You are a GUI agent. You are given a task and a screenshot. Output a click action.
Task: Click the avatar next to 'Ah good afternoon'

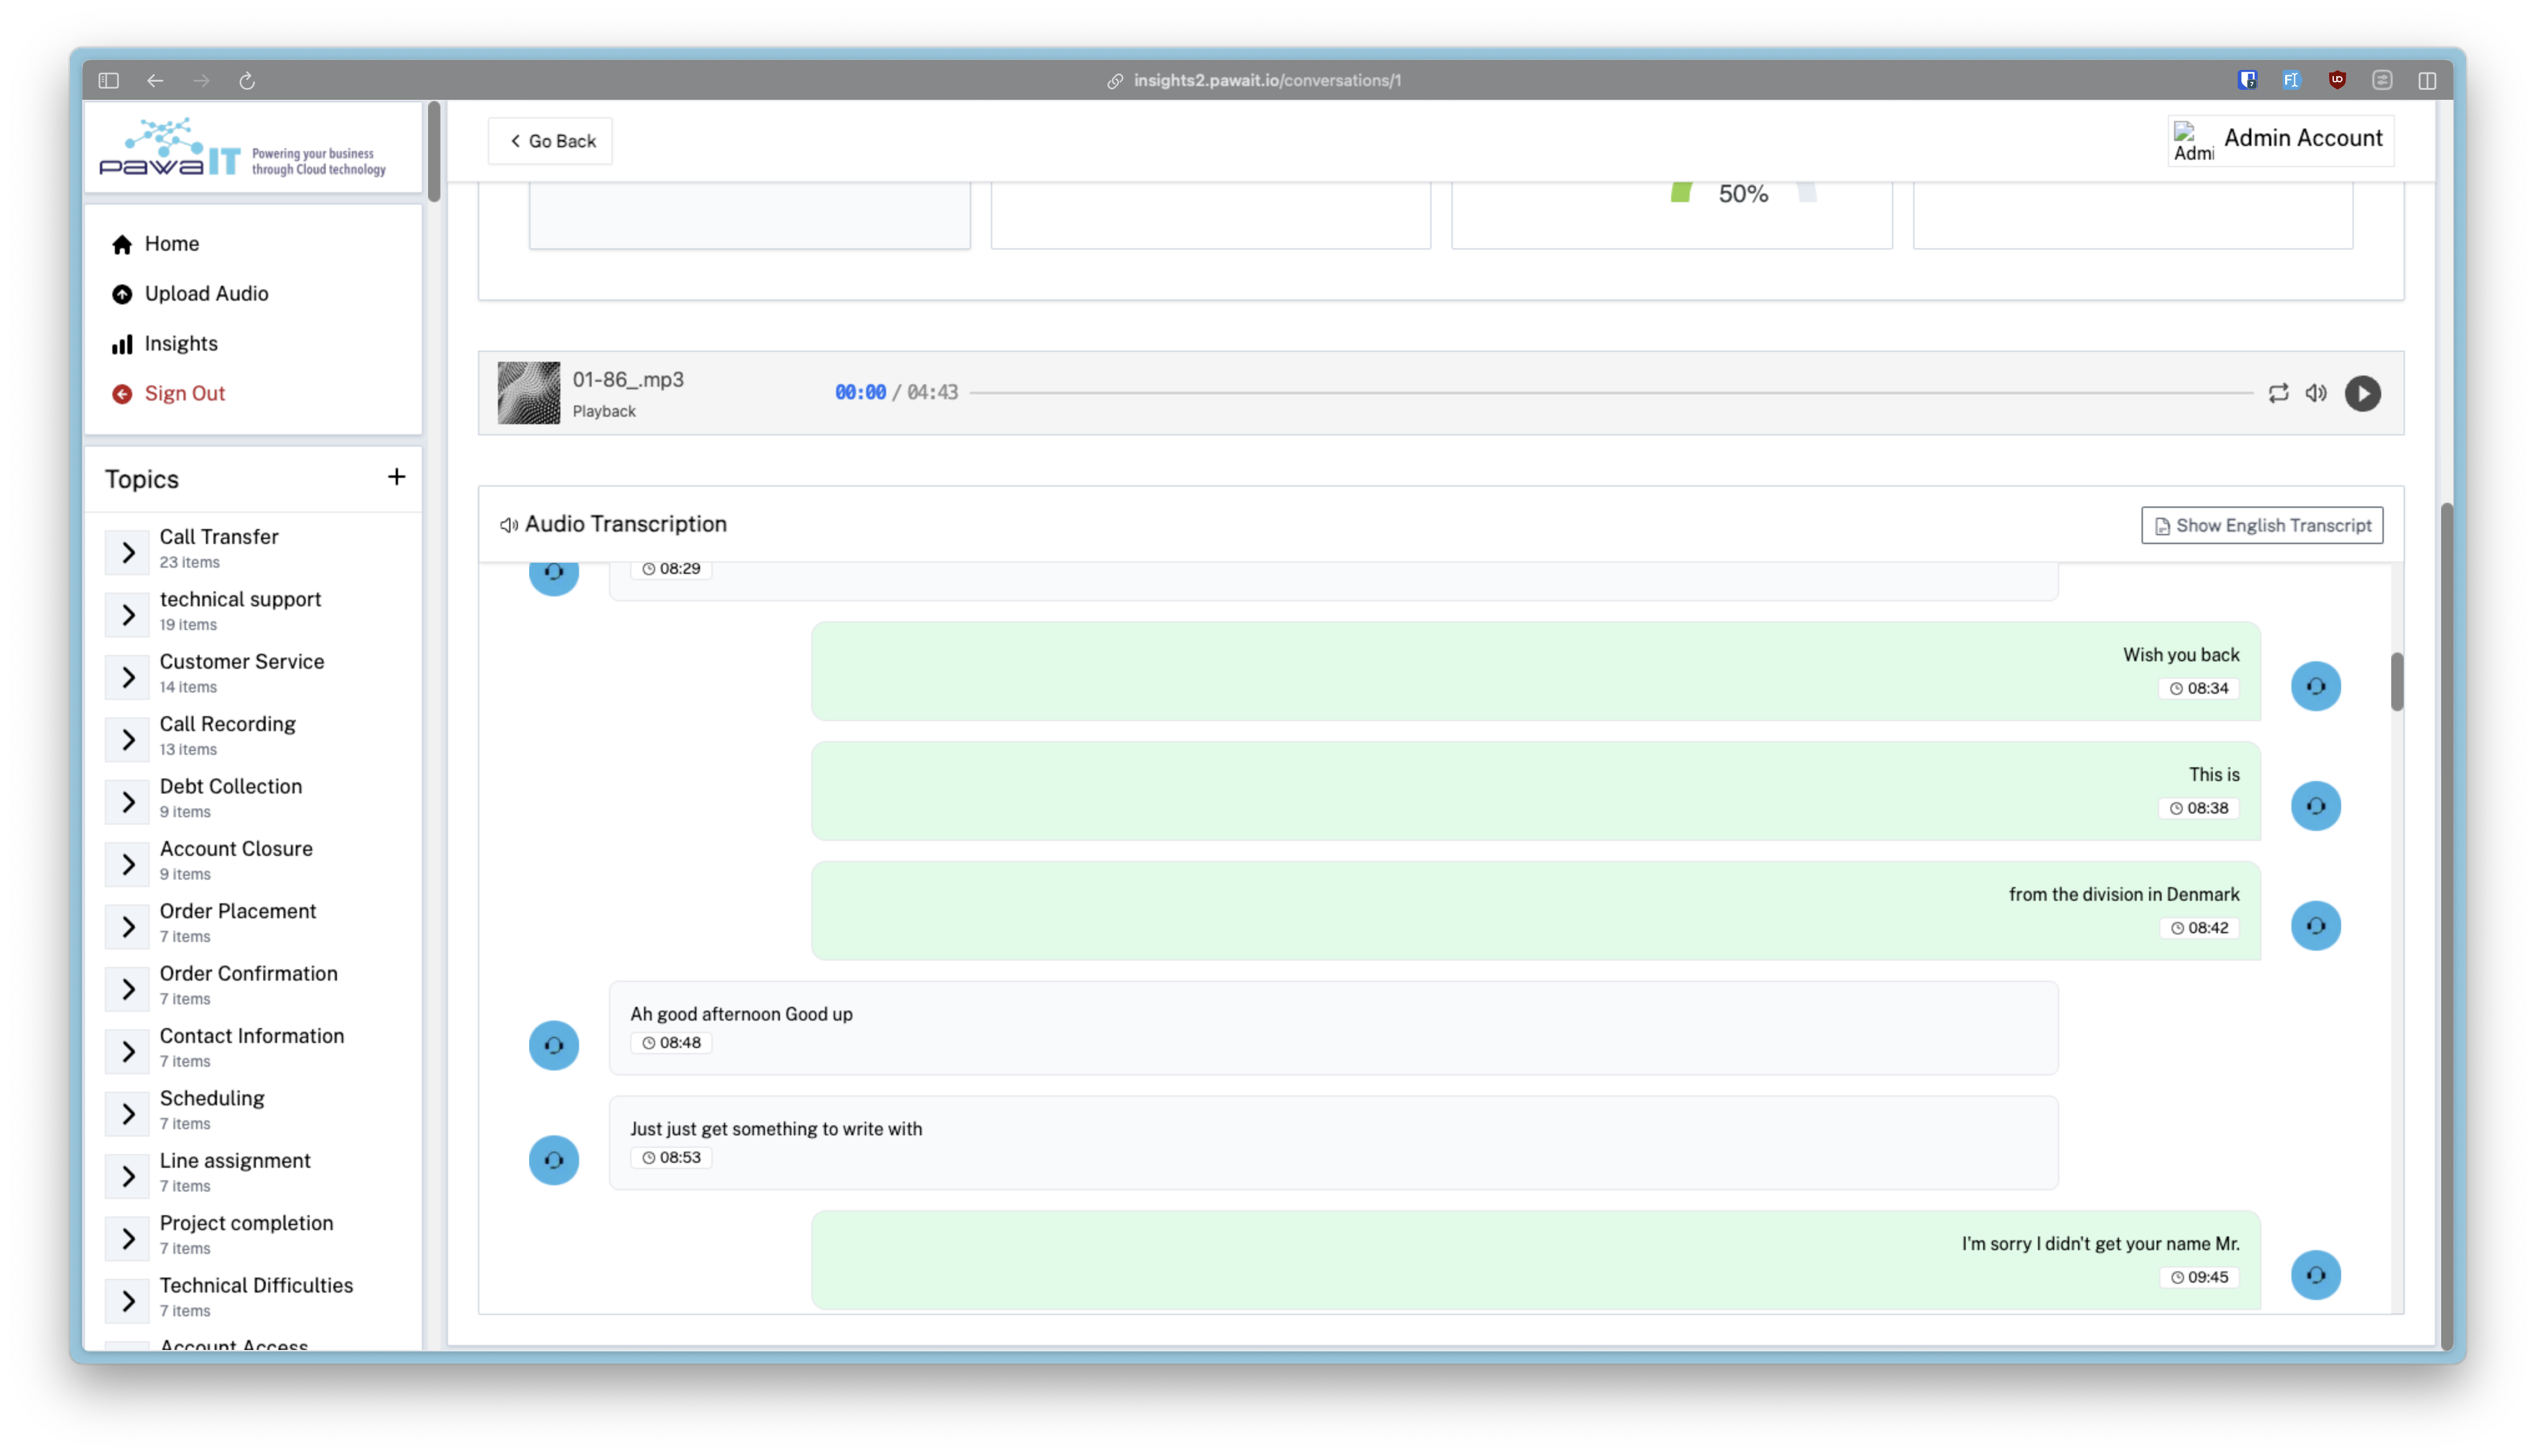click(553, 1045)
